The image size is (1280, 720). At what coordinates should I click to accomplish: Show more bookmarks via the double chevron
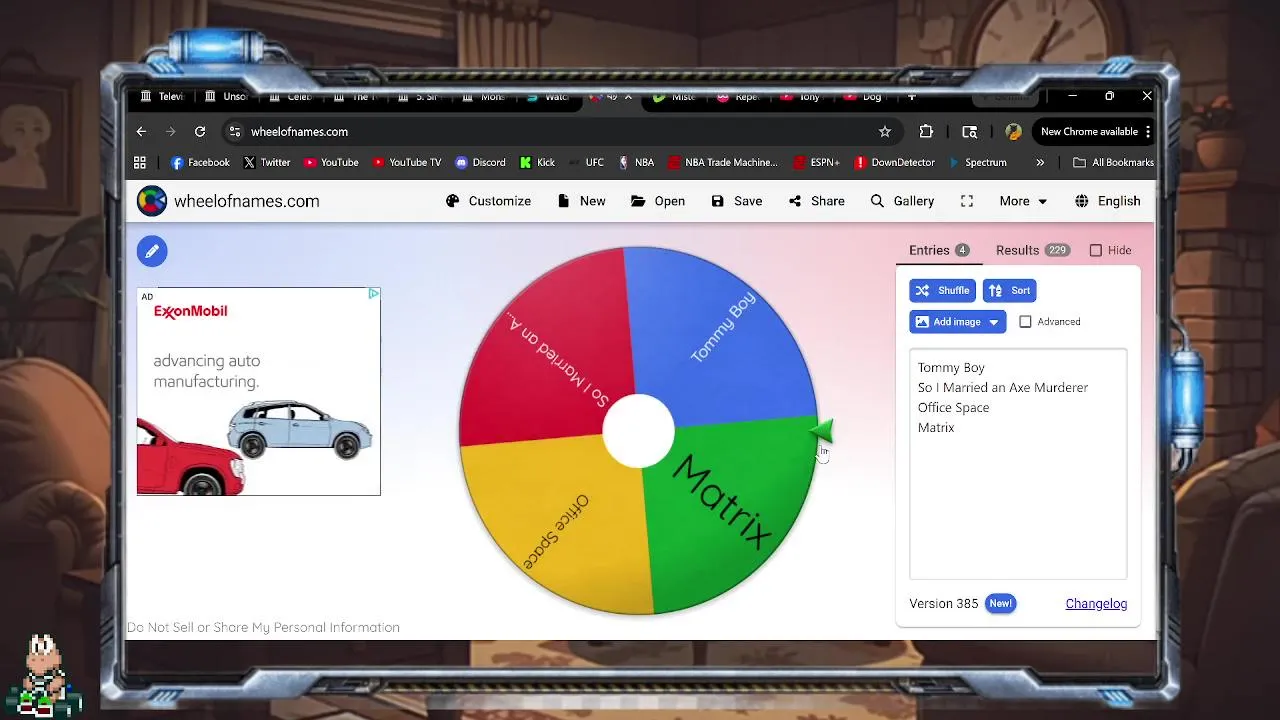(x=1040, y=162)
